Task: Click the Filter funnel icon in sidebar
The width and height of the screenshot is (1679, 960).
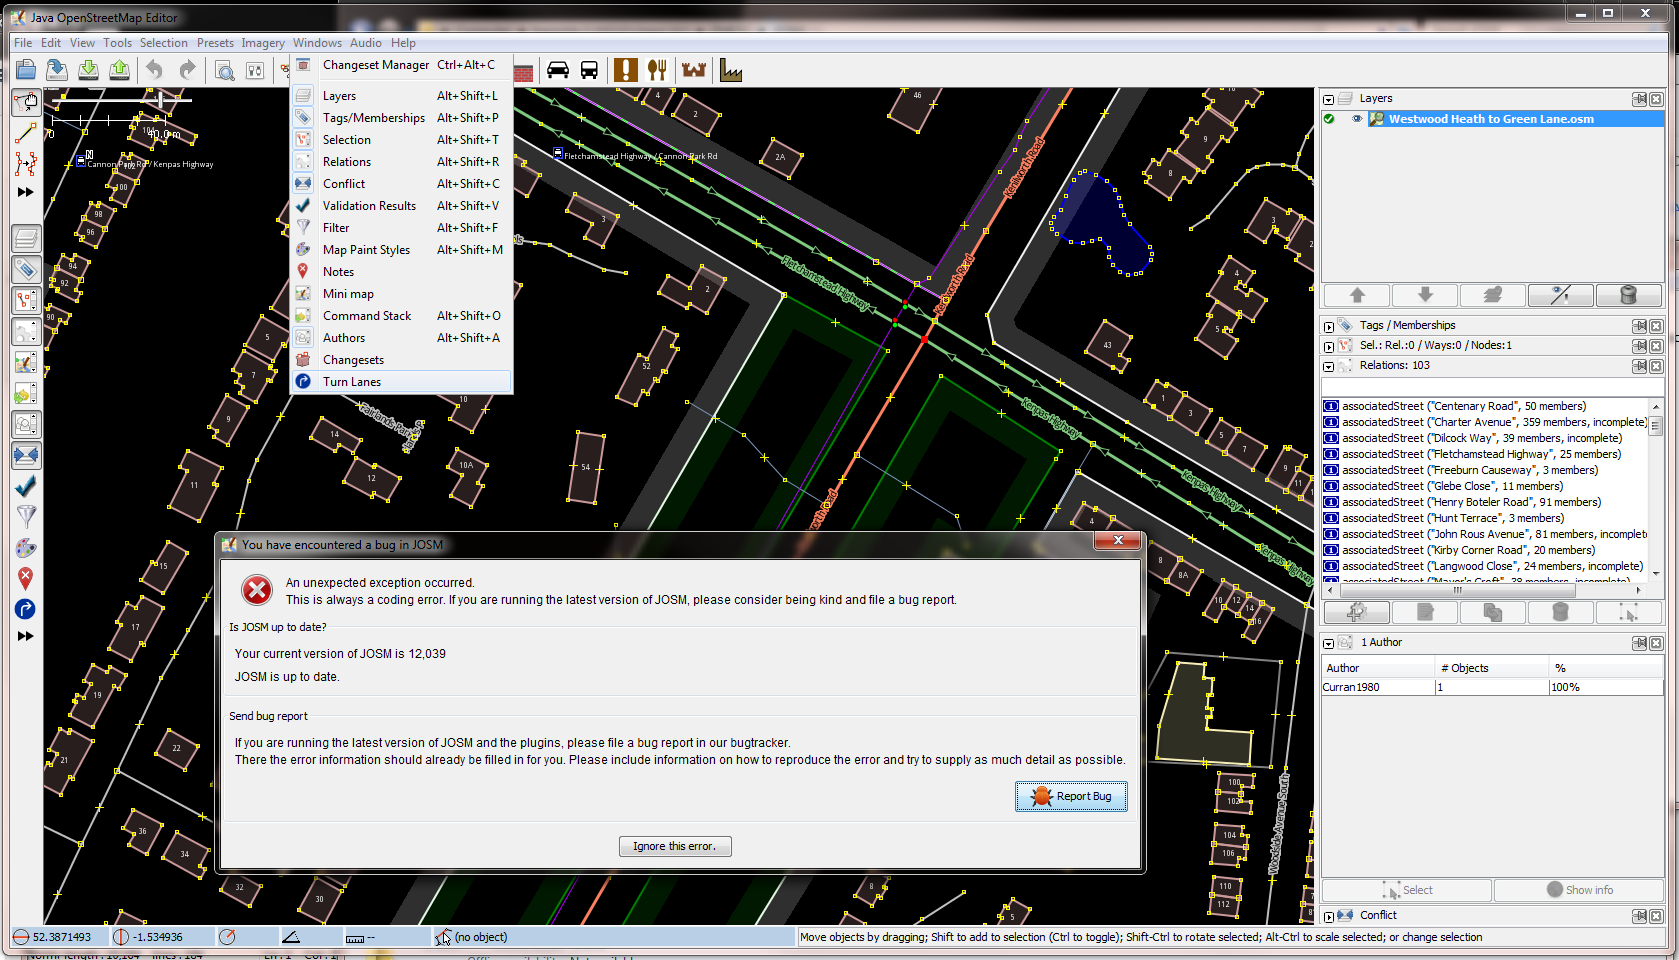Action: [x=26, y=517]
